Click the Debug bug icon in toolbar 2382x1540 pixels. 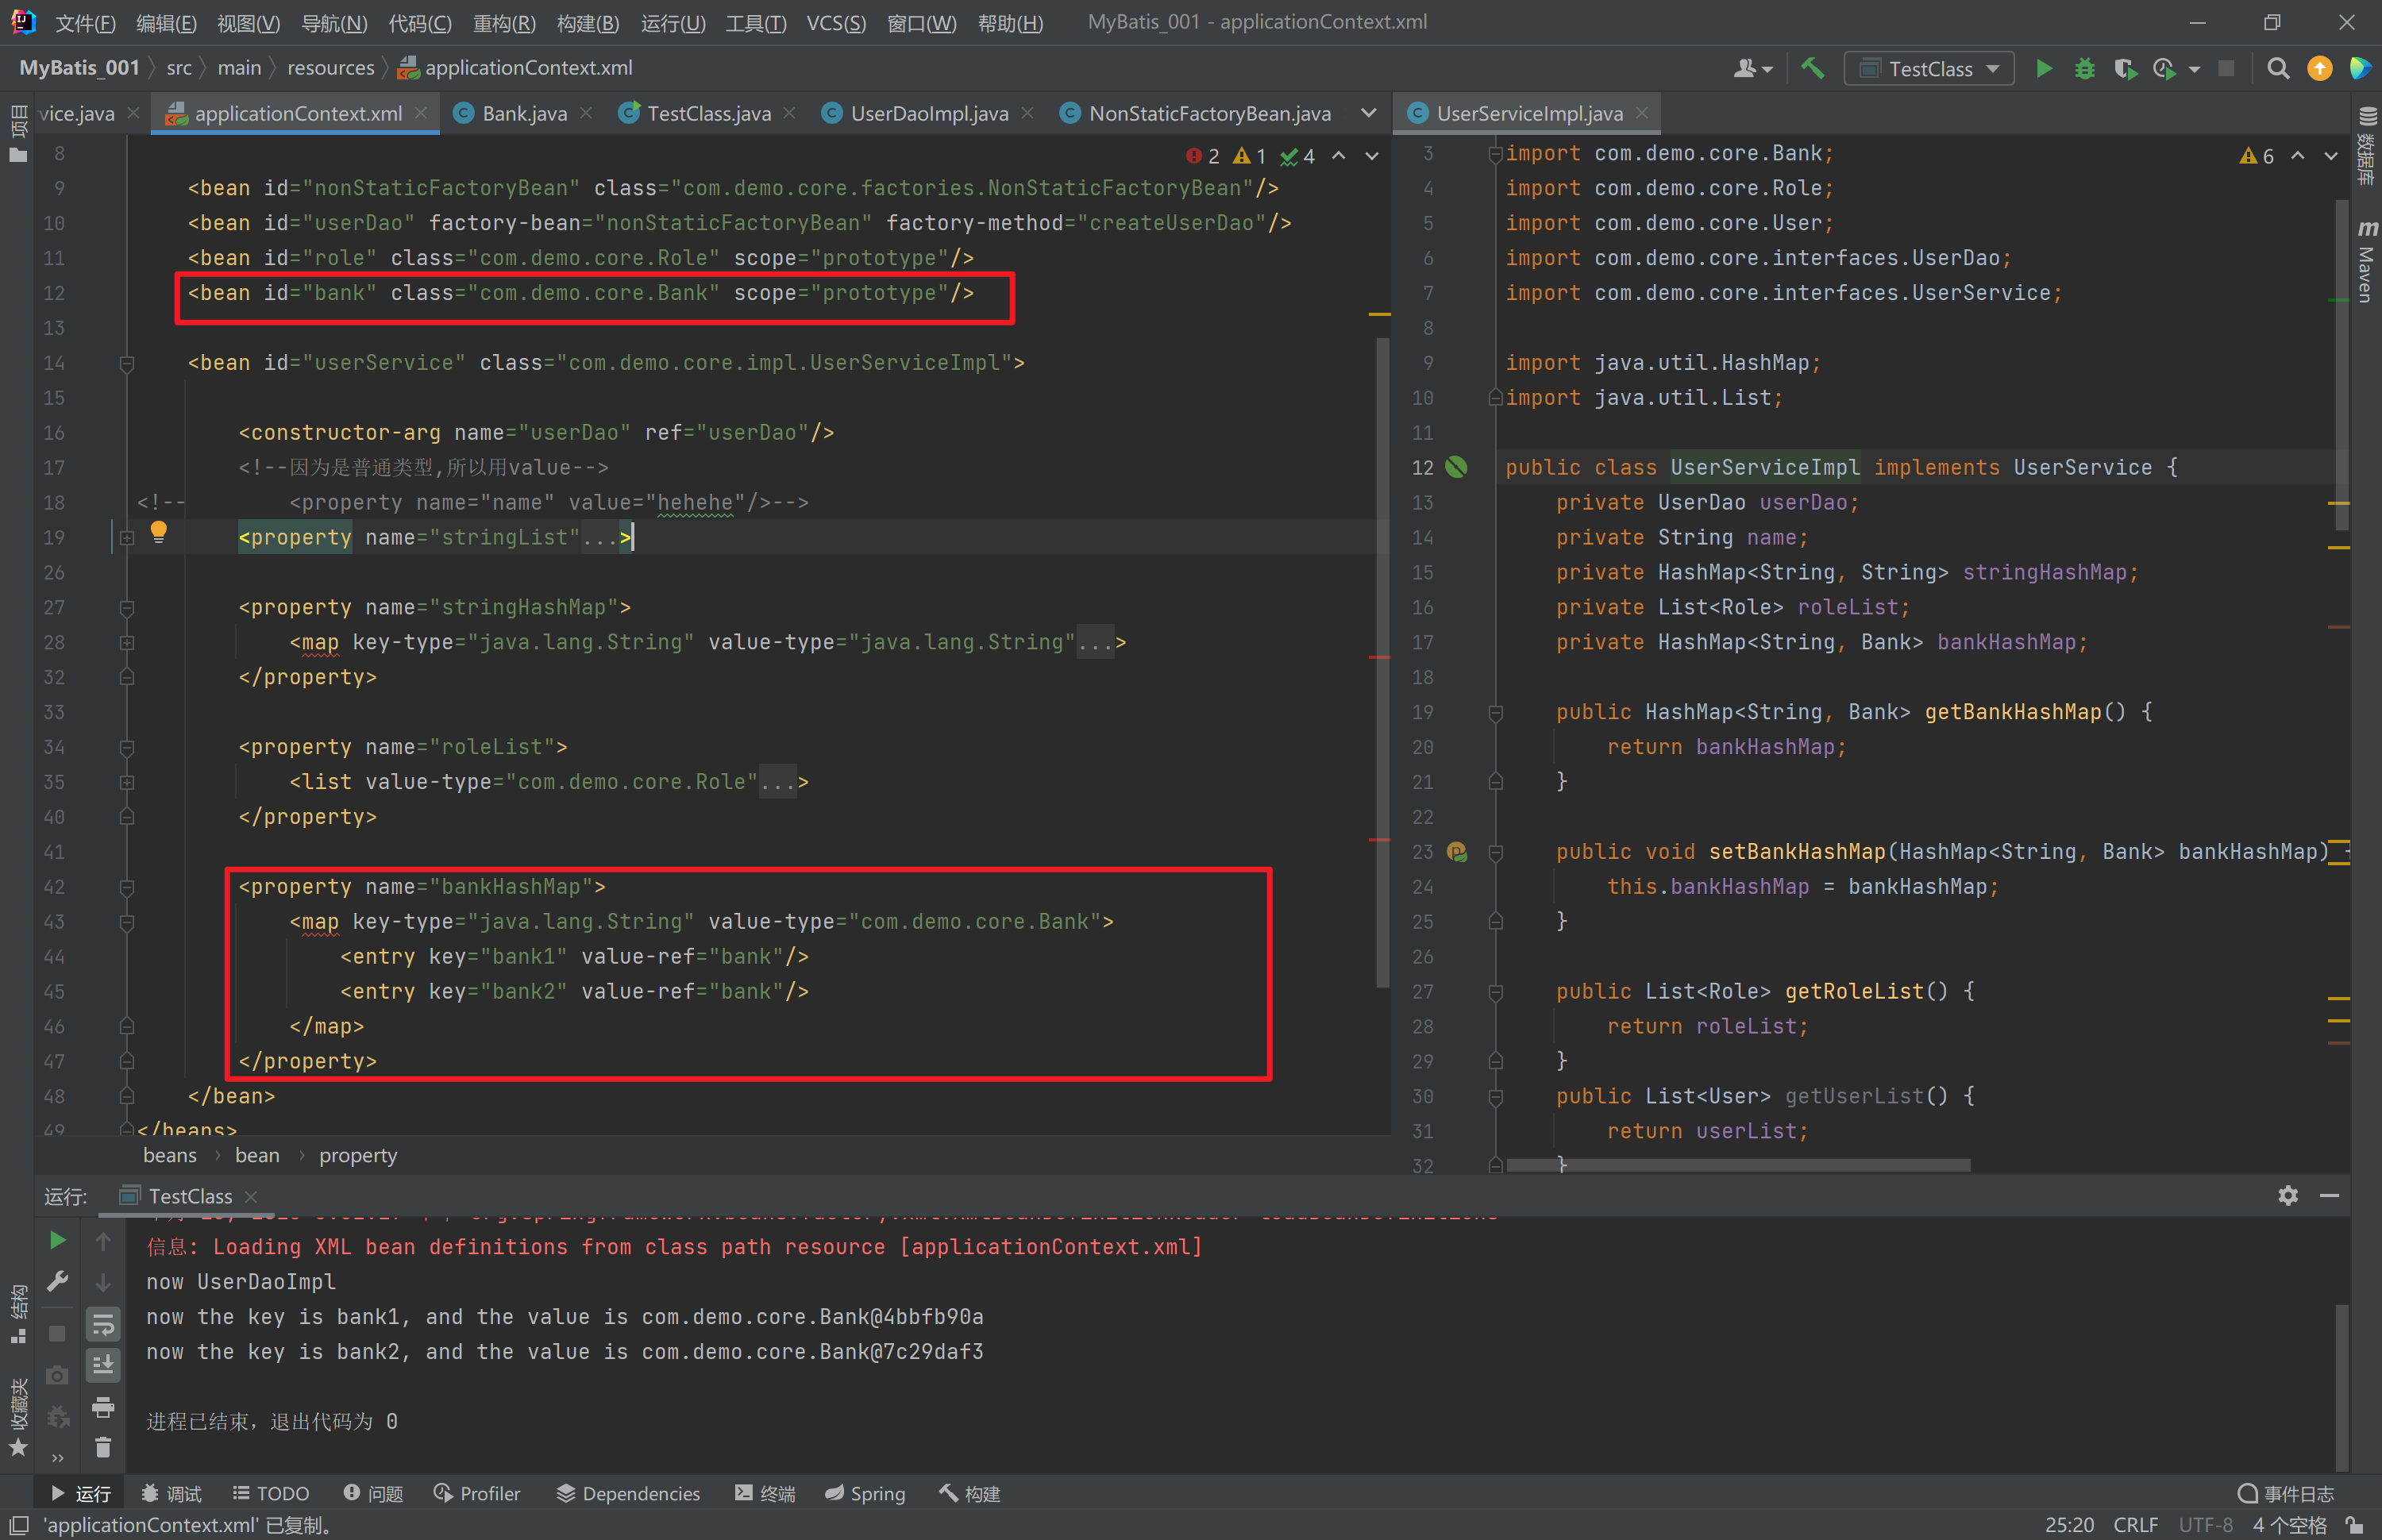[x=2084, y=68]
